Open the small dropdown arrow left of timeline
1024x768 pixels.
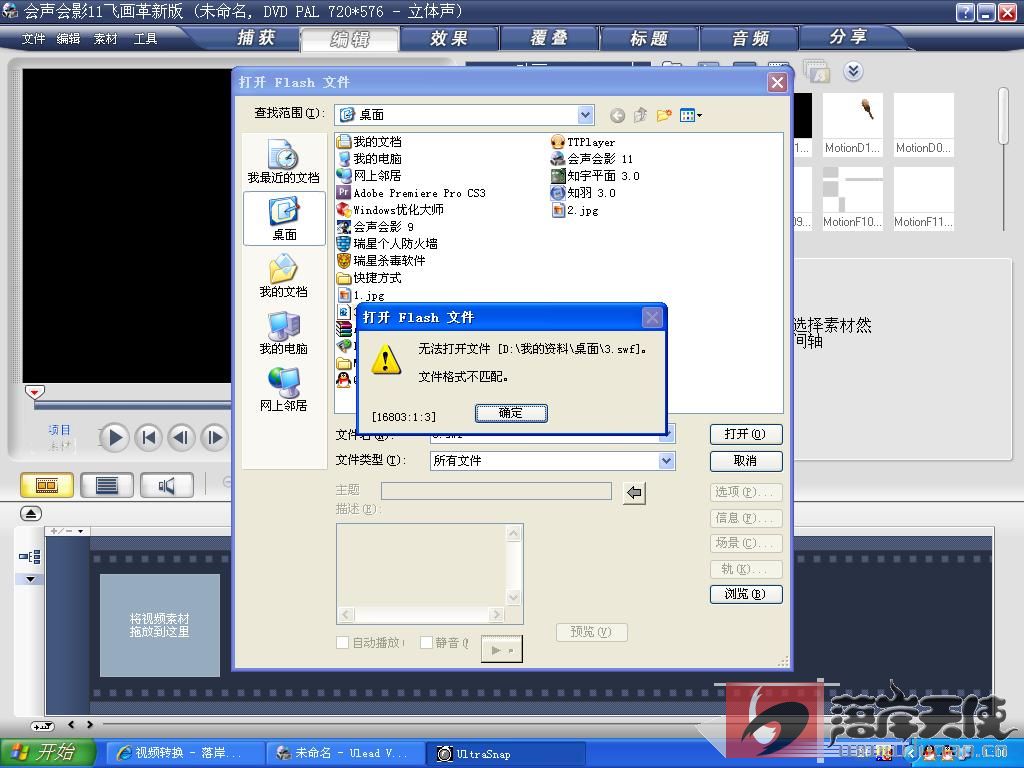tap(30, 579)
